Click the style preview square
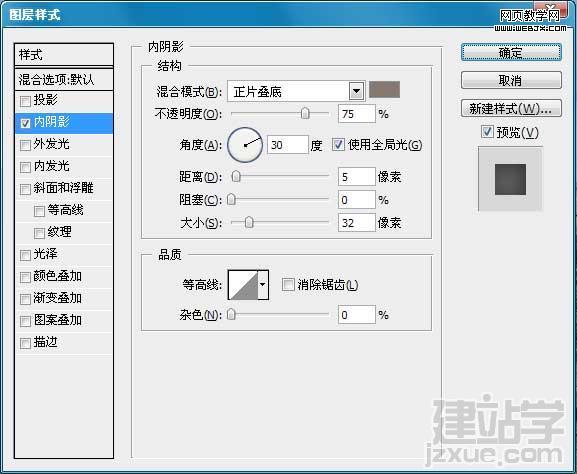The width and height of the screenshot is (577, 474). click(510, 179)
